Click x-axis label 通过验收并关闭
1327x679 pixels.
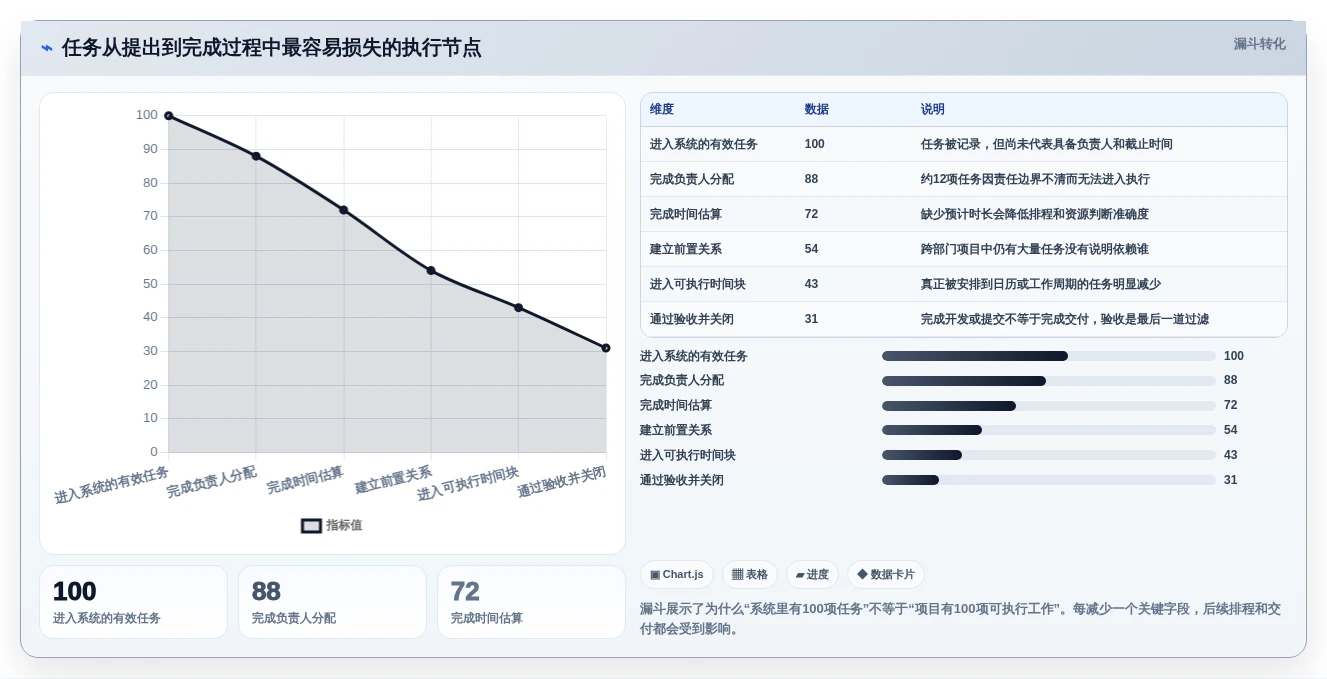[x=562, y=482]
